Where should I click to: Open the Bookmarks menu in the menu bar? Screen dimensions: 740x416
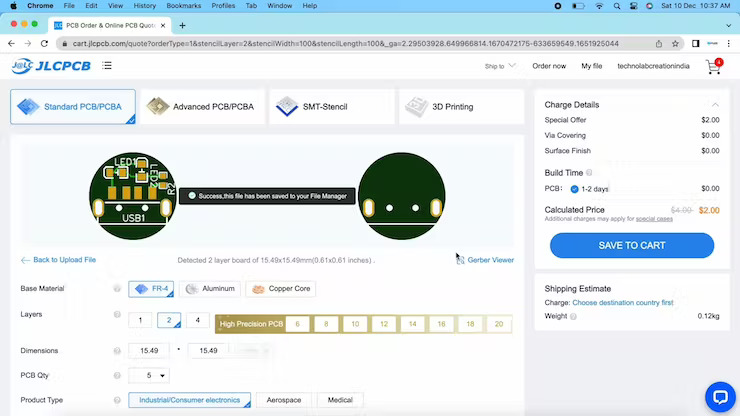[184, 6]
